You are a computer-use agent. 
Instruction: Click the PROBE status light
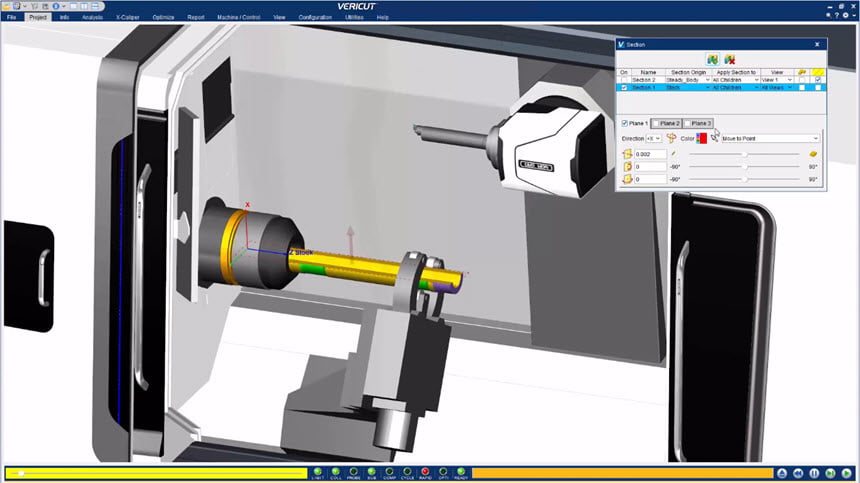354,472
